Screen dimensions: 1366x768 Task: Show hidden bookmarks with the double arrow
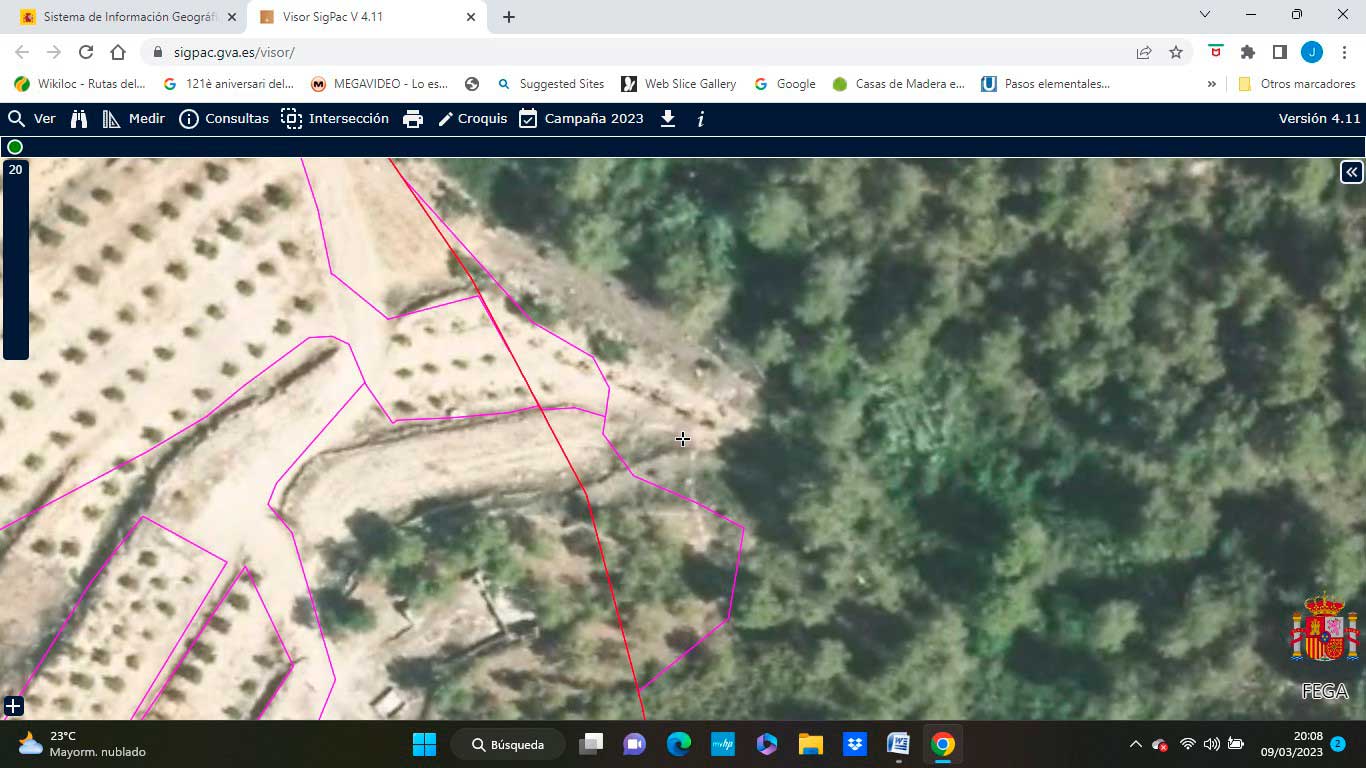pos(1212,84)
